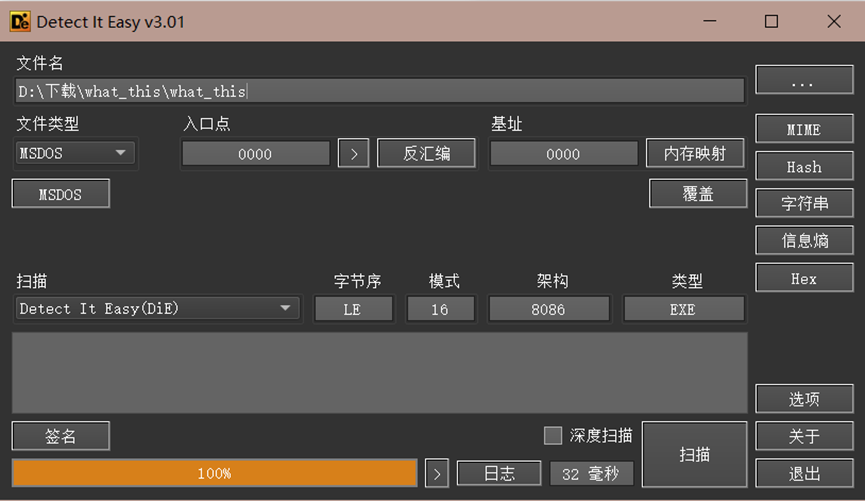Click the arrow button next to progress bar
The width and height of the screenshot is (865, 501).
click(x=437, y=473)
